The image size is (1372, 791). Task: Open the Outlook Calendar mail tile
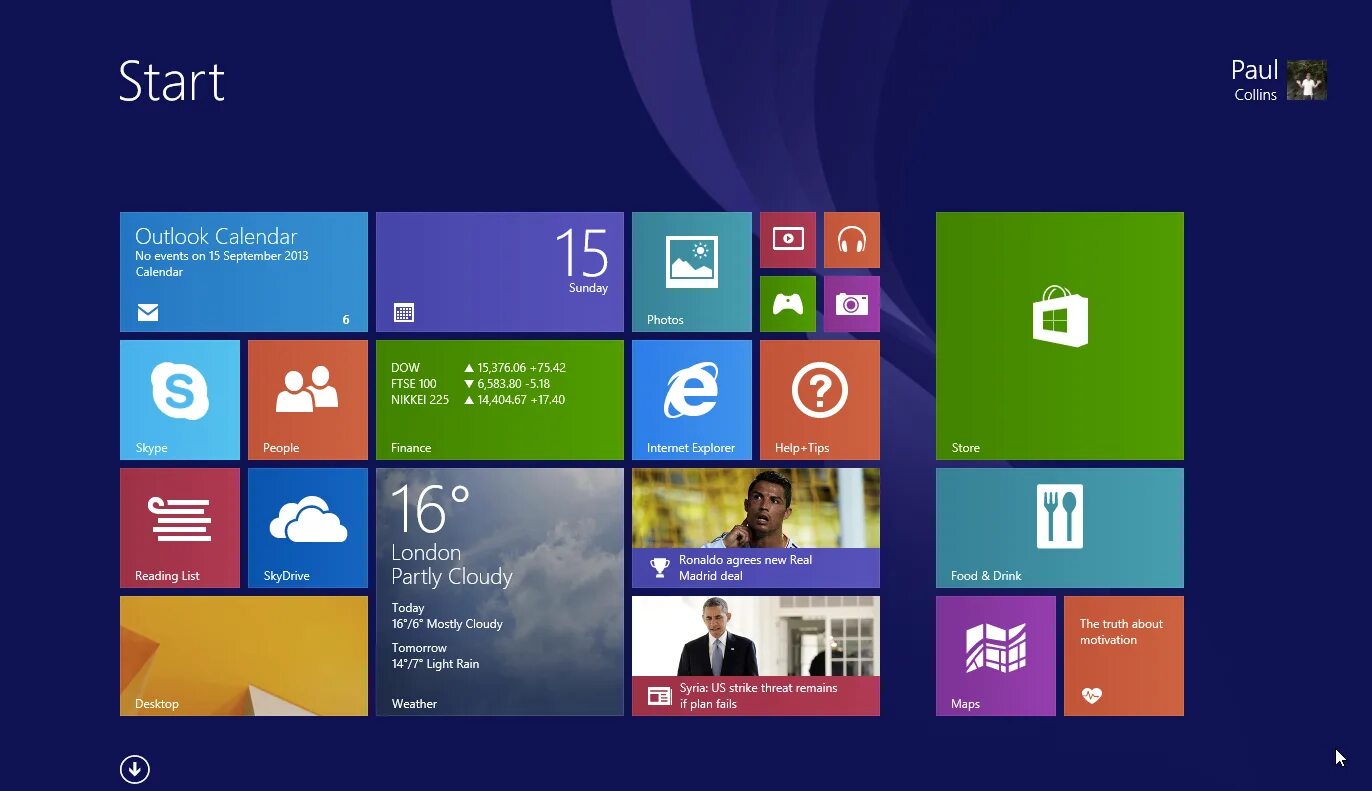244,272
